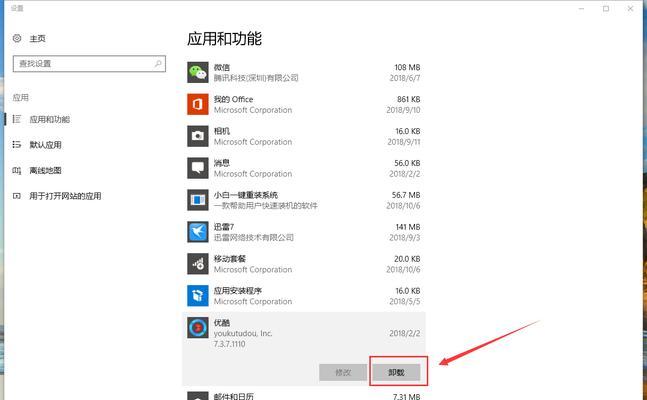Open the 应用和功能 sidebar item
This screenshot has height=400, width=647.
[50, 119]
